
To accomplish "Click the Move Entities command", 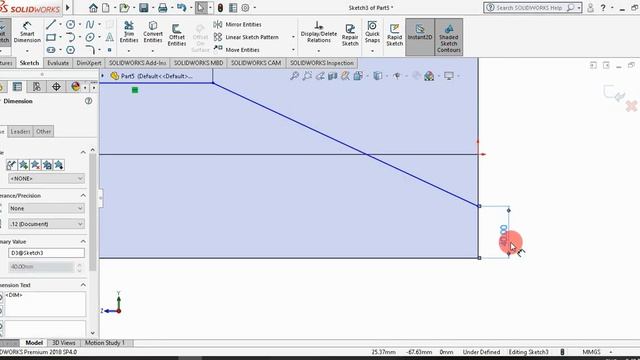I will [x=237, y=50].
